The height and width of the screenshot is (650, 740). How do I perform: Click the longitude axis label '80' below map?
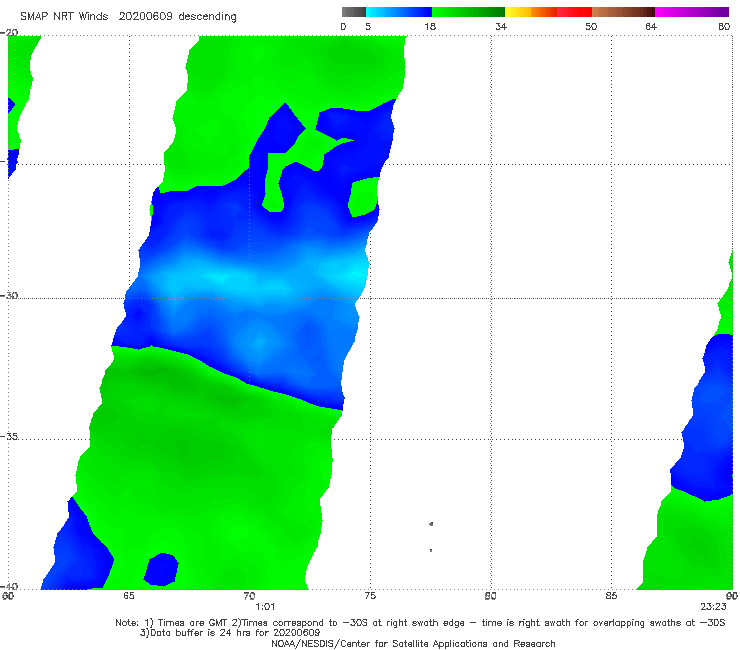tap(490, 596)
